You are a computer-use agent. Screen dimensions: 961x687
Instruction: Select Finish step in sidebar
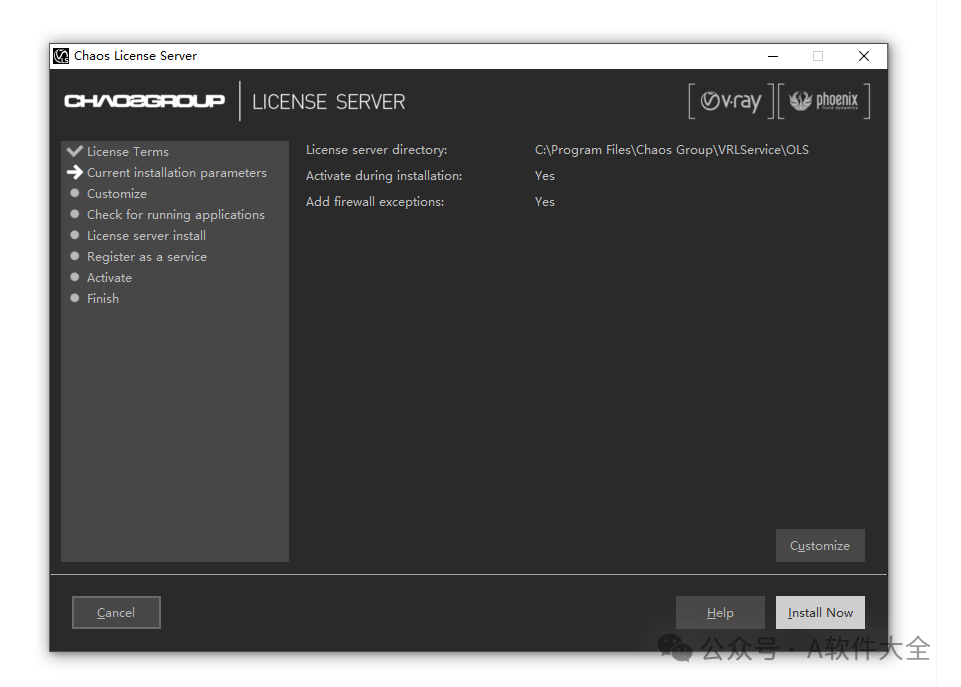tap(103, 298)
